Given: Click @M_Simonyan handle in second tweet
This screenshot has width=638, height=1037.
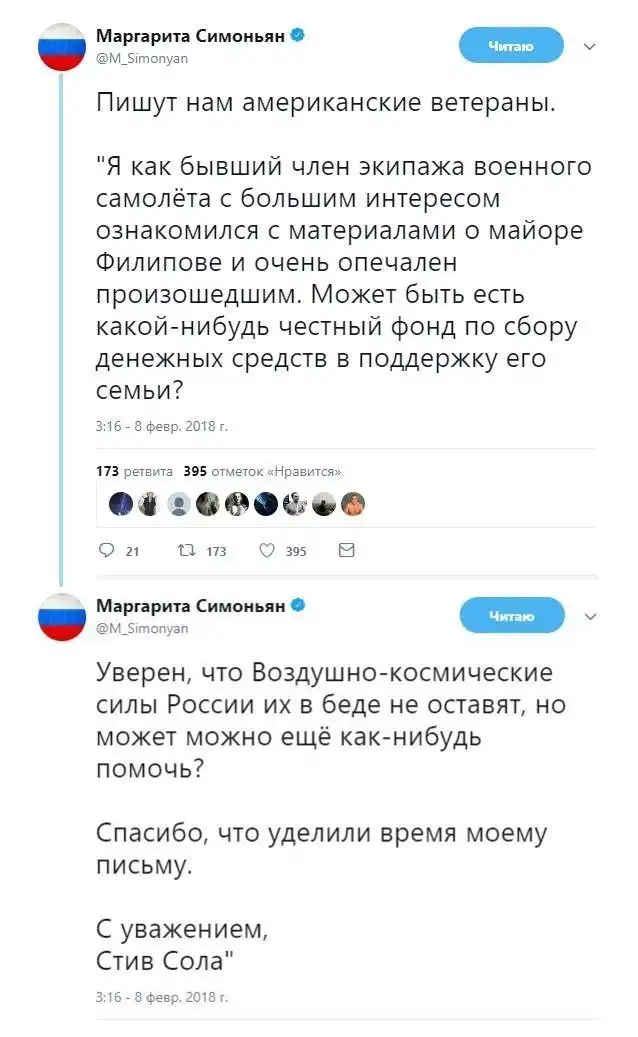Looking at the screenshot, I should (141, 628).
